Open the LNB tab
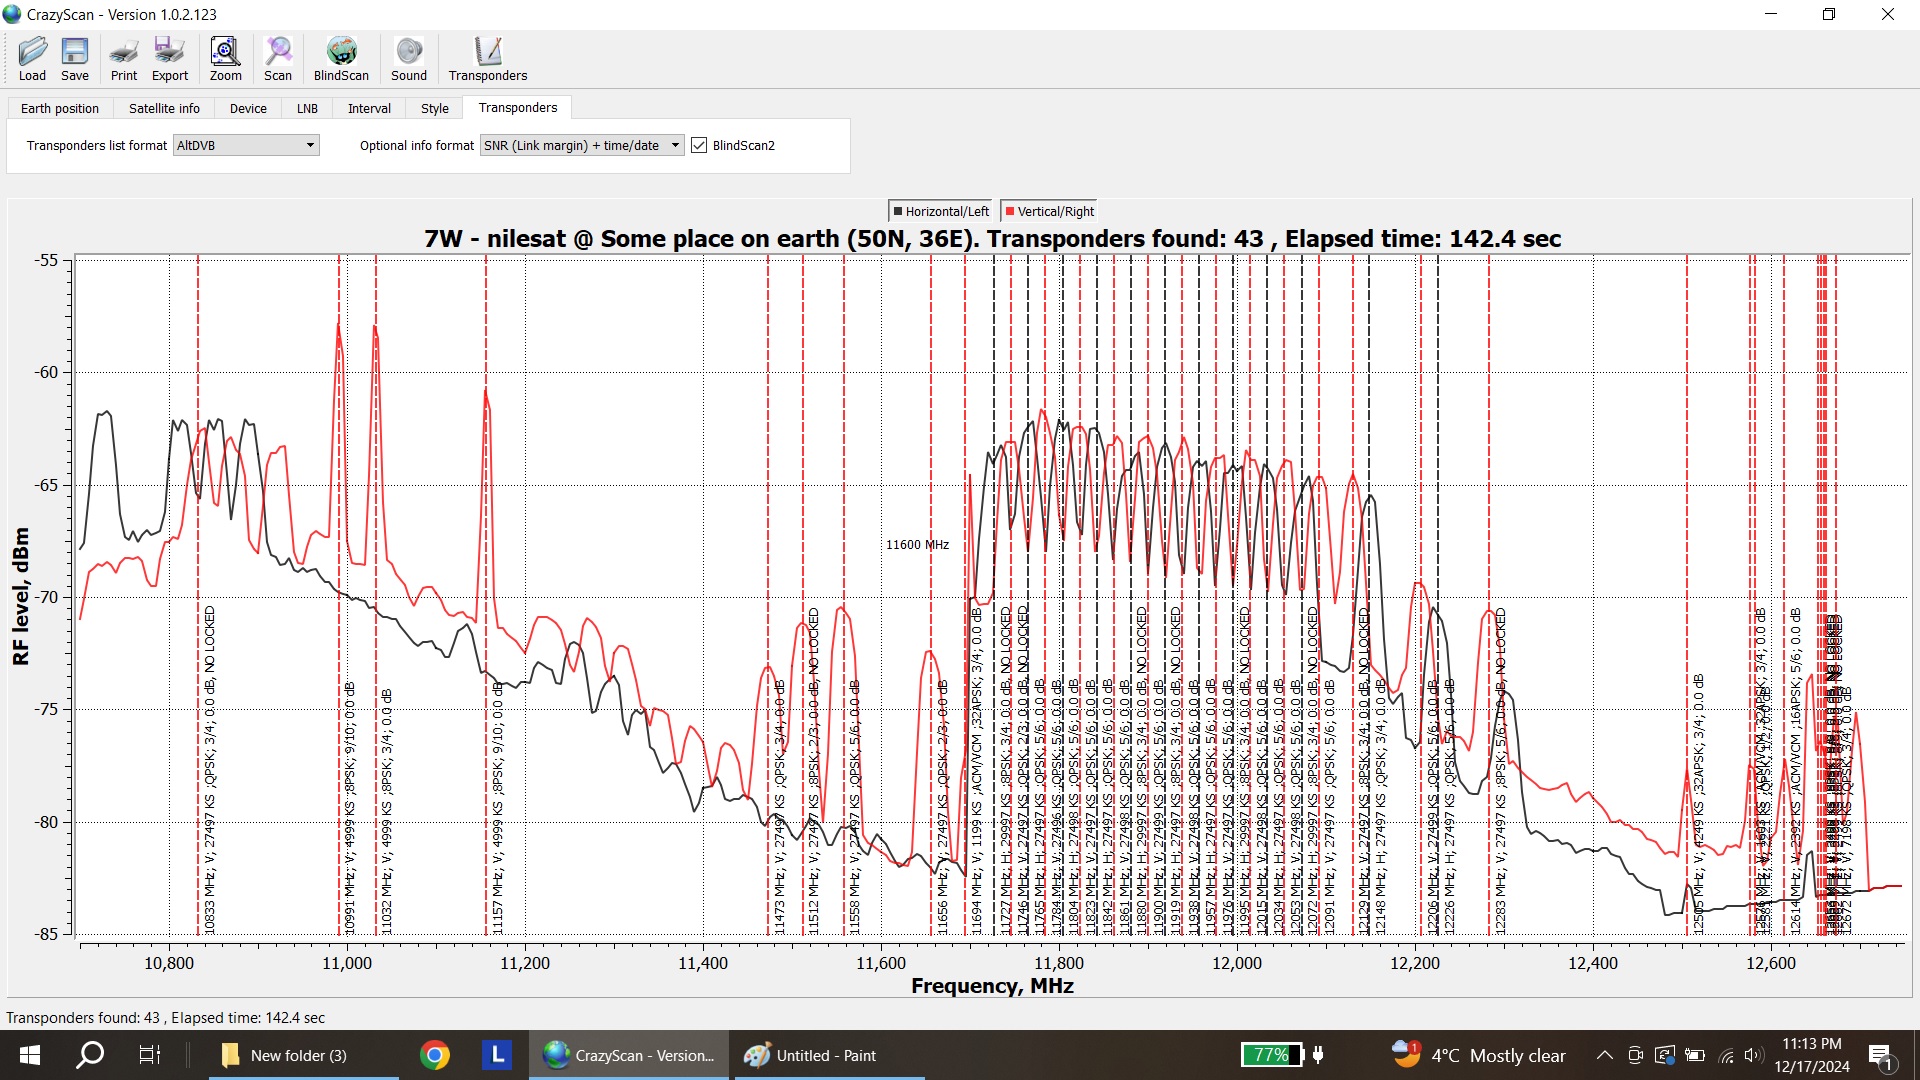1920x1080 pixels. [x=307, y=109]
